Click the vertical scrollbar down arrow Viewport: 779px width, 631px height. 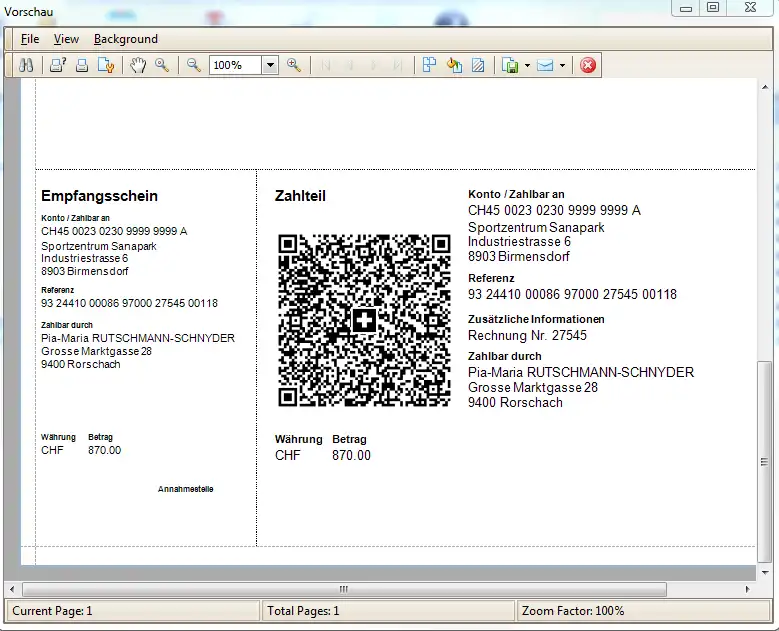(765, 572)
